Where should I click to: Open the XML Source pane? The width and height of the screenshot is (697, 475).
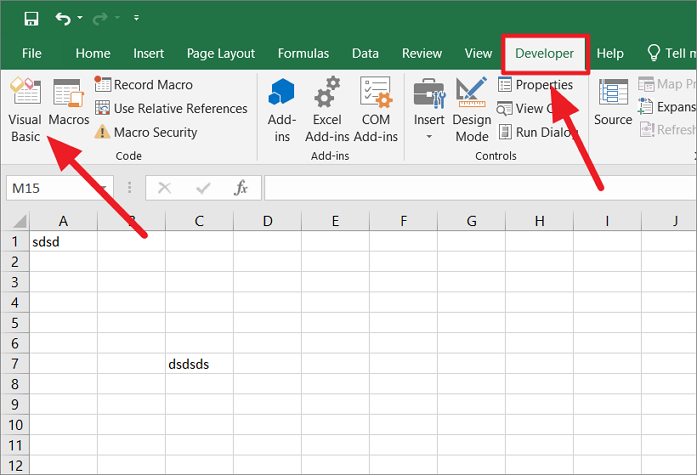click(613, 102)
